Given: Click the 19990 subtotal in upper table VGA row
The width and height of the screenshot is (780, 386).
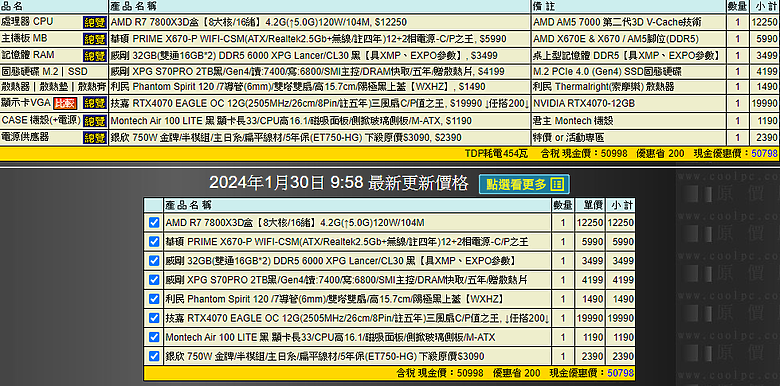Looking at the screenshot, I should pos(764,103).
